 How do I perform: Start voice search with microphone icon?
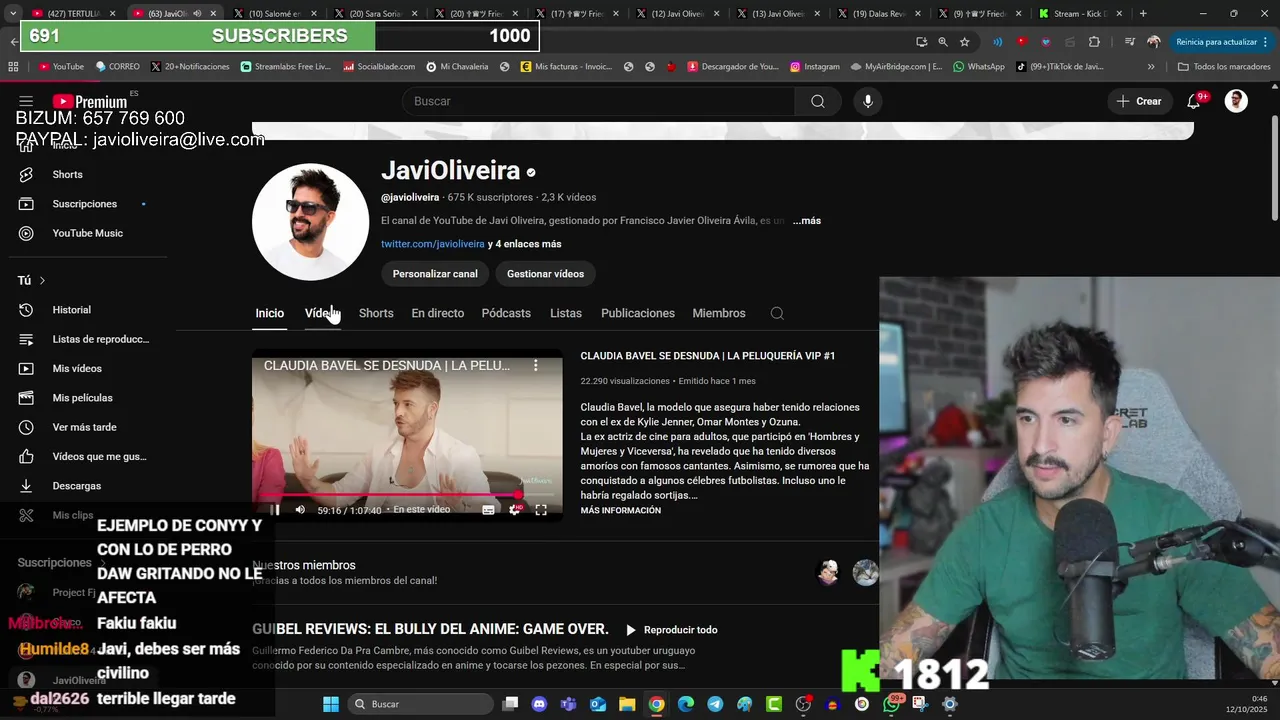coord(868,101)
